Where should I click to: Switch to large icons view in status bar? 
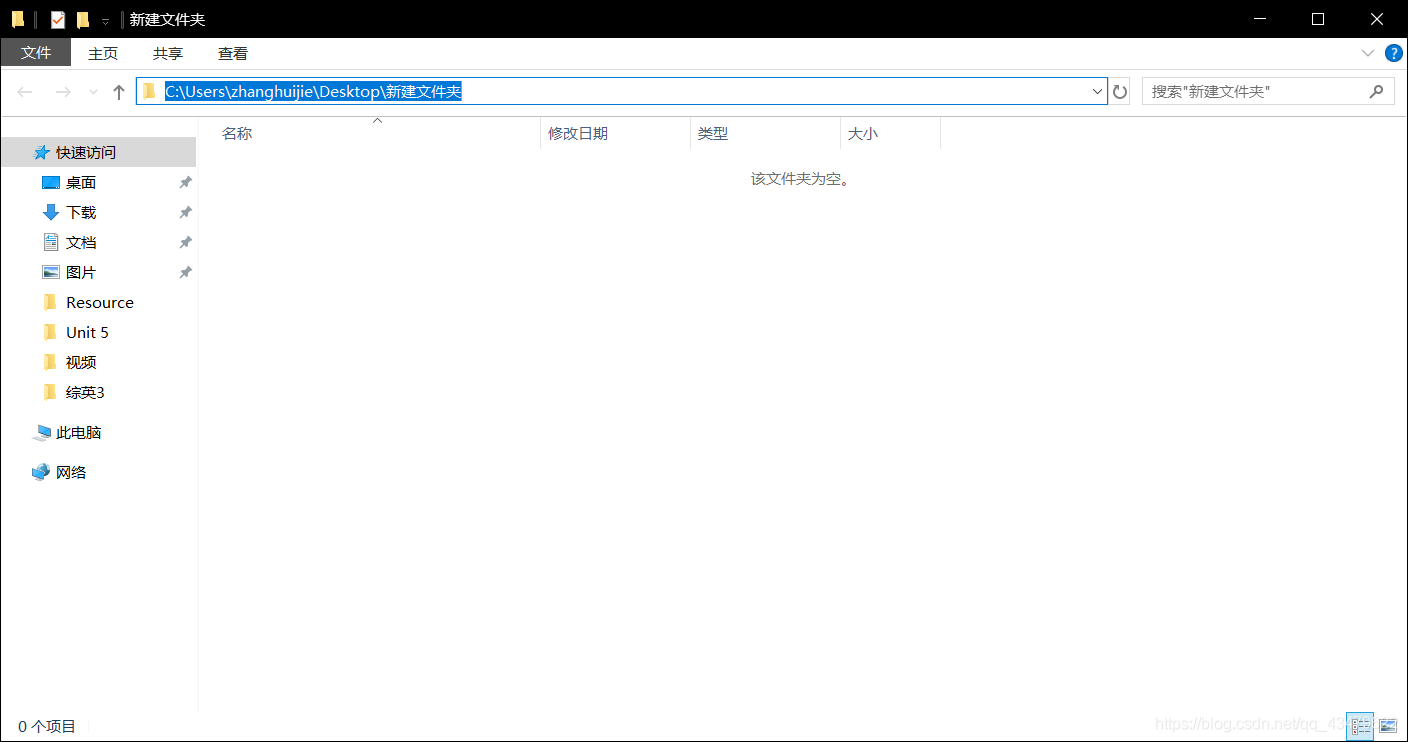pos(1388,726)
